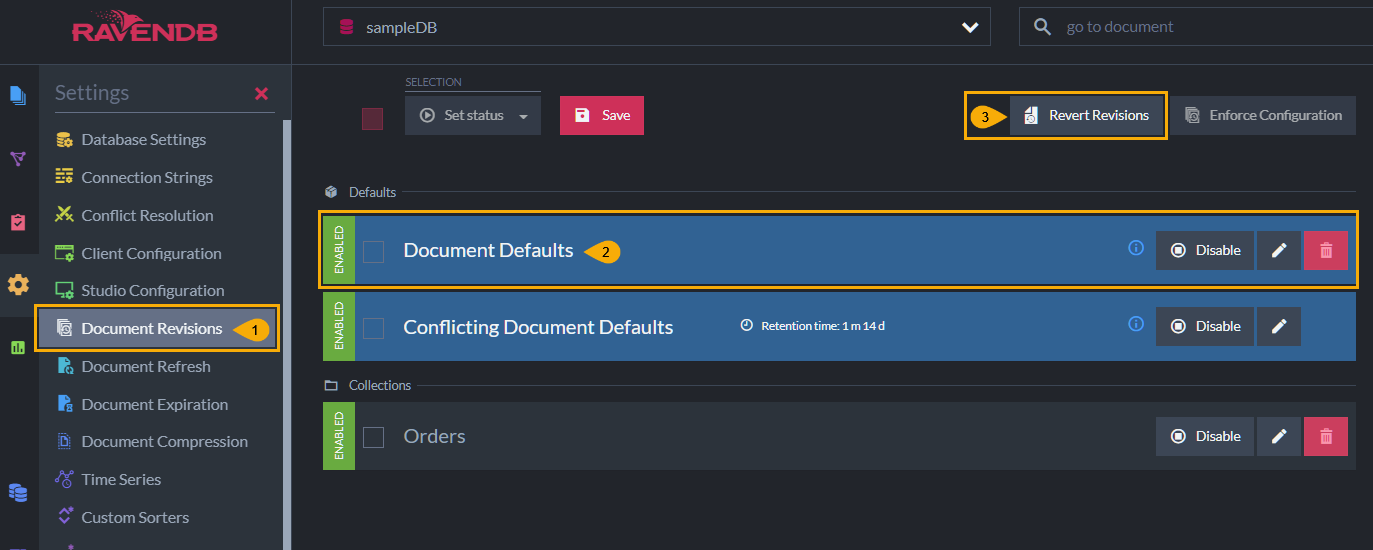Open Connection Strings menu item
This screenshot has height=550, width=1373.
coord(147,177)
